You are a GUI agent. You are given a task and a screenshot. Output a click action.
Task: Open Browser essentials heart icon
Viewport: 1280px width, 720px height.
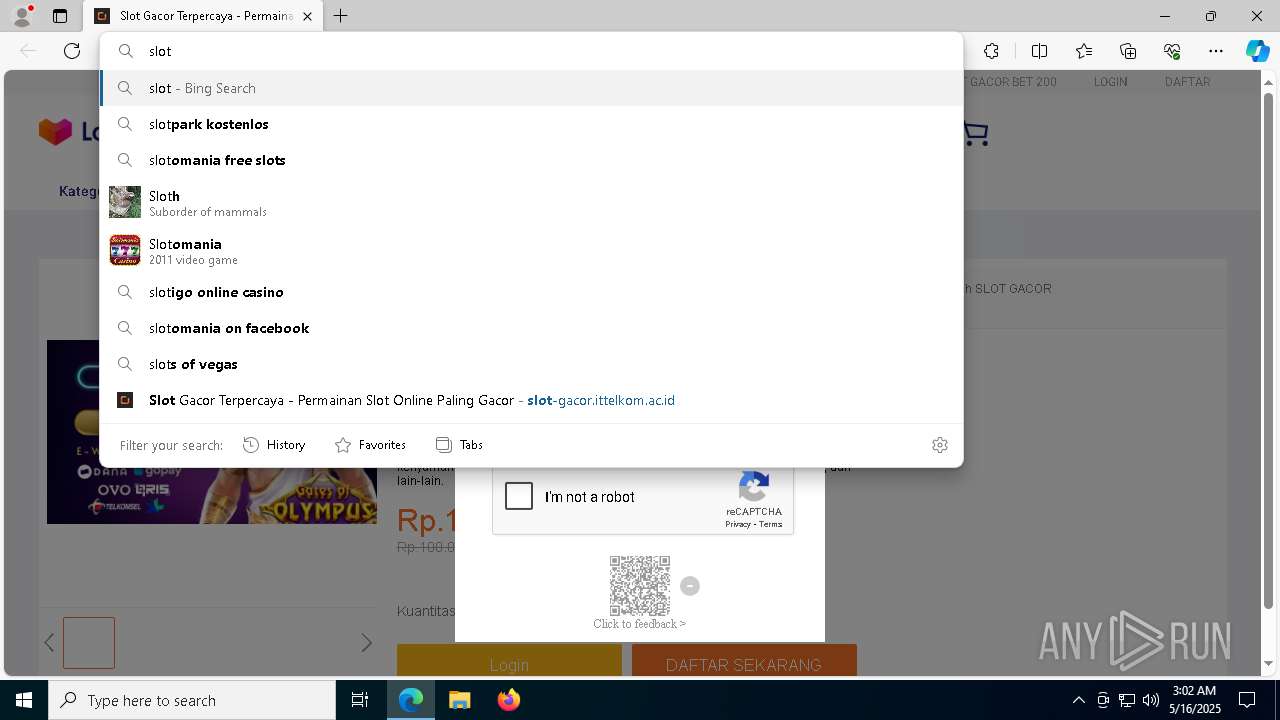click(x=1172, y=51)
